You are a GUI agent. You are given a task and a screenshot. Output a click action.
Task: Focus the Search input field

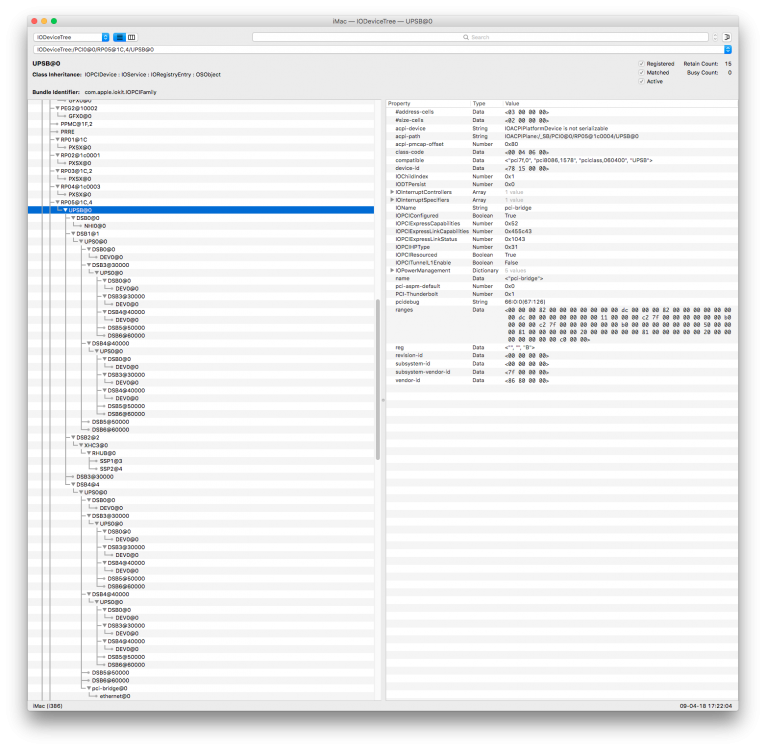tap(480, 37)
